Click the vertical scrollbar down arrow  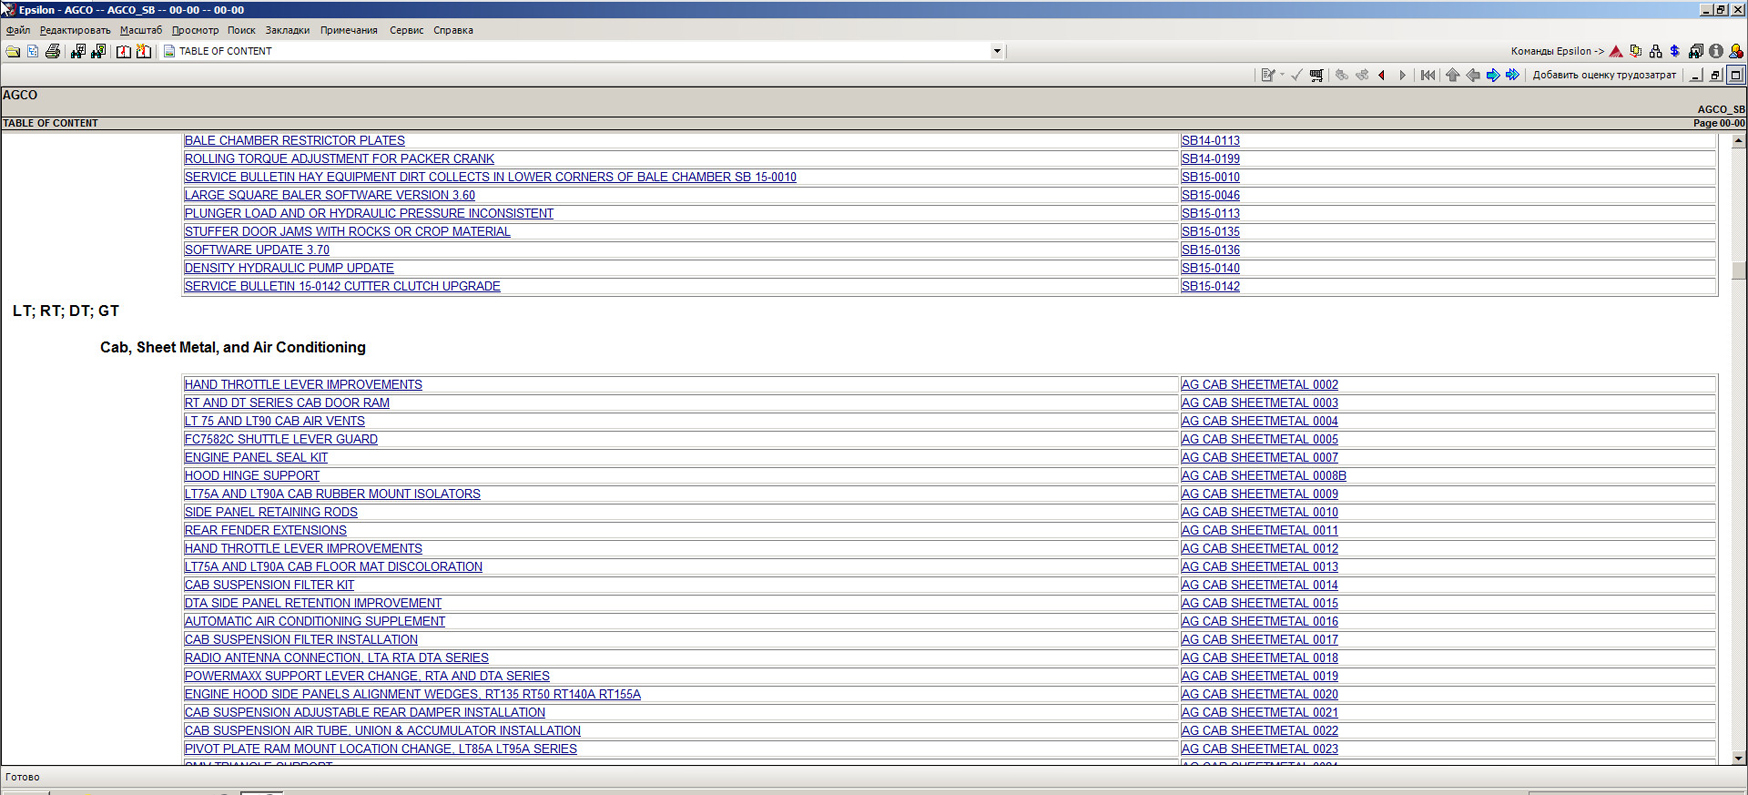click(1738, 758)
